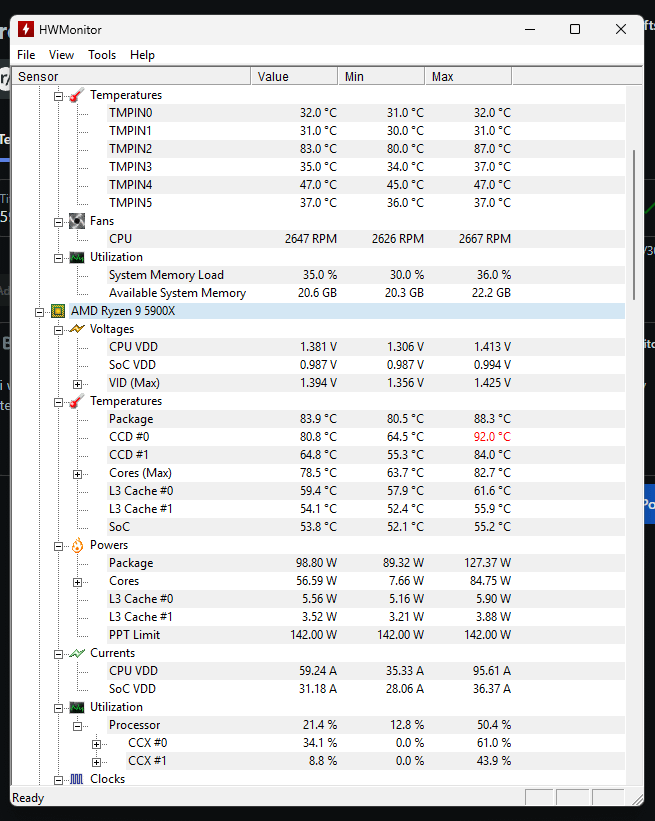Click the graph icon beside Ryzen Utilization

77,707
